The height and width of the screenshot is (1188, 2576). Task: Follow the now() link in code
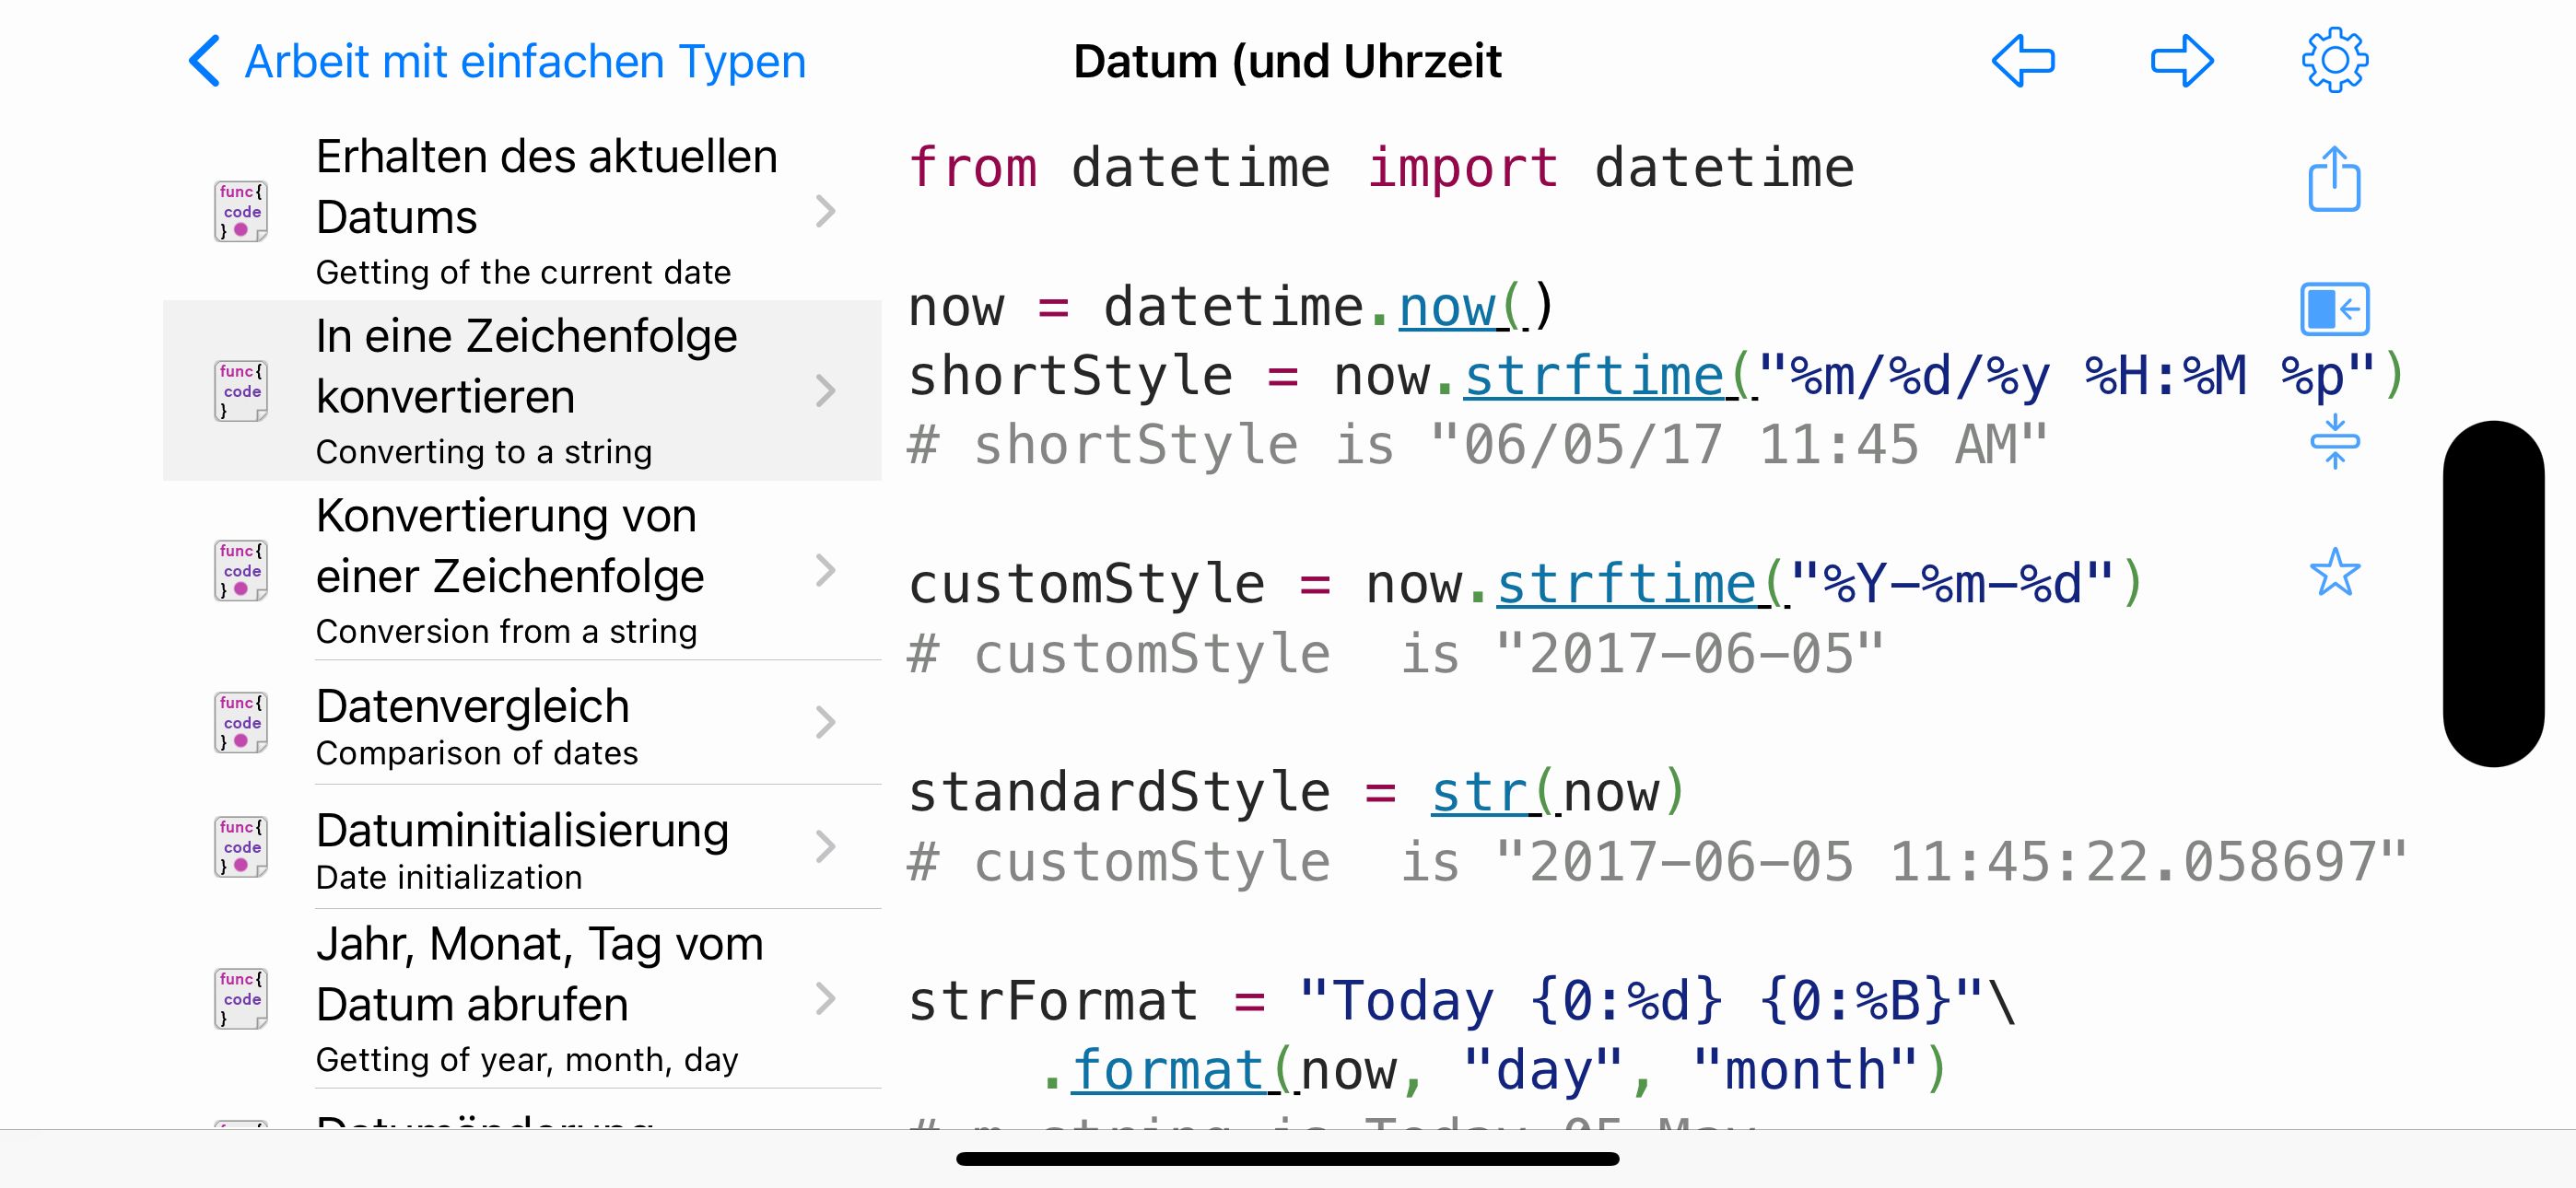point(1463,307)
